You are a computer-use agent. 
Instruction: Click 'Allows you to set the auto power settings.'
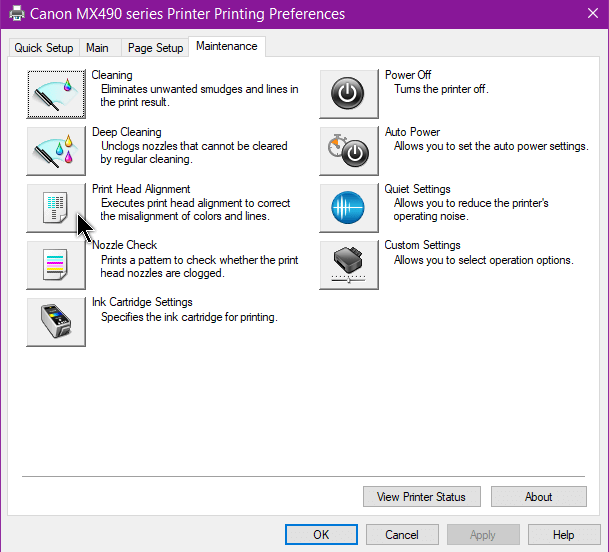coord(491,146)
